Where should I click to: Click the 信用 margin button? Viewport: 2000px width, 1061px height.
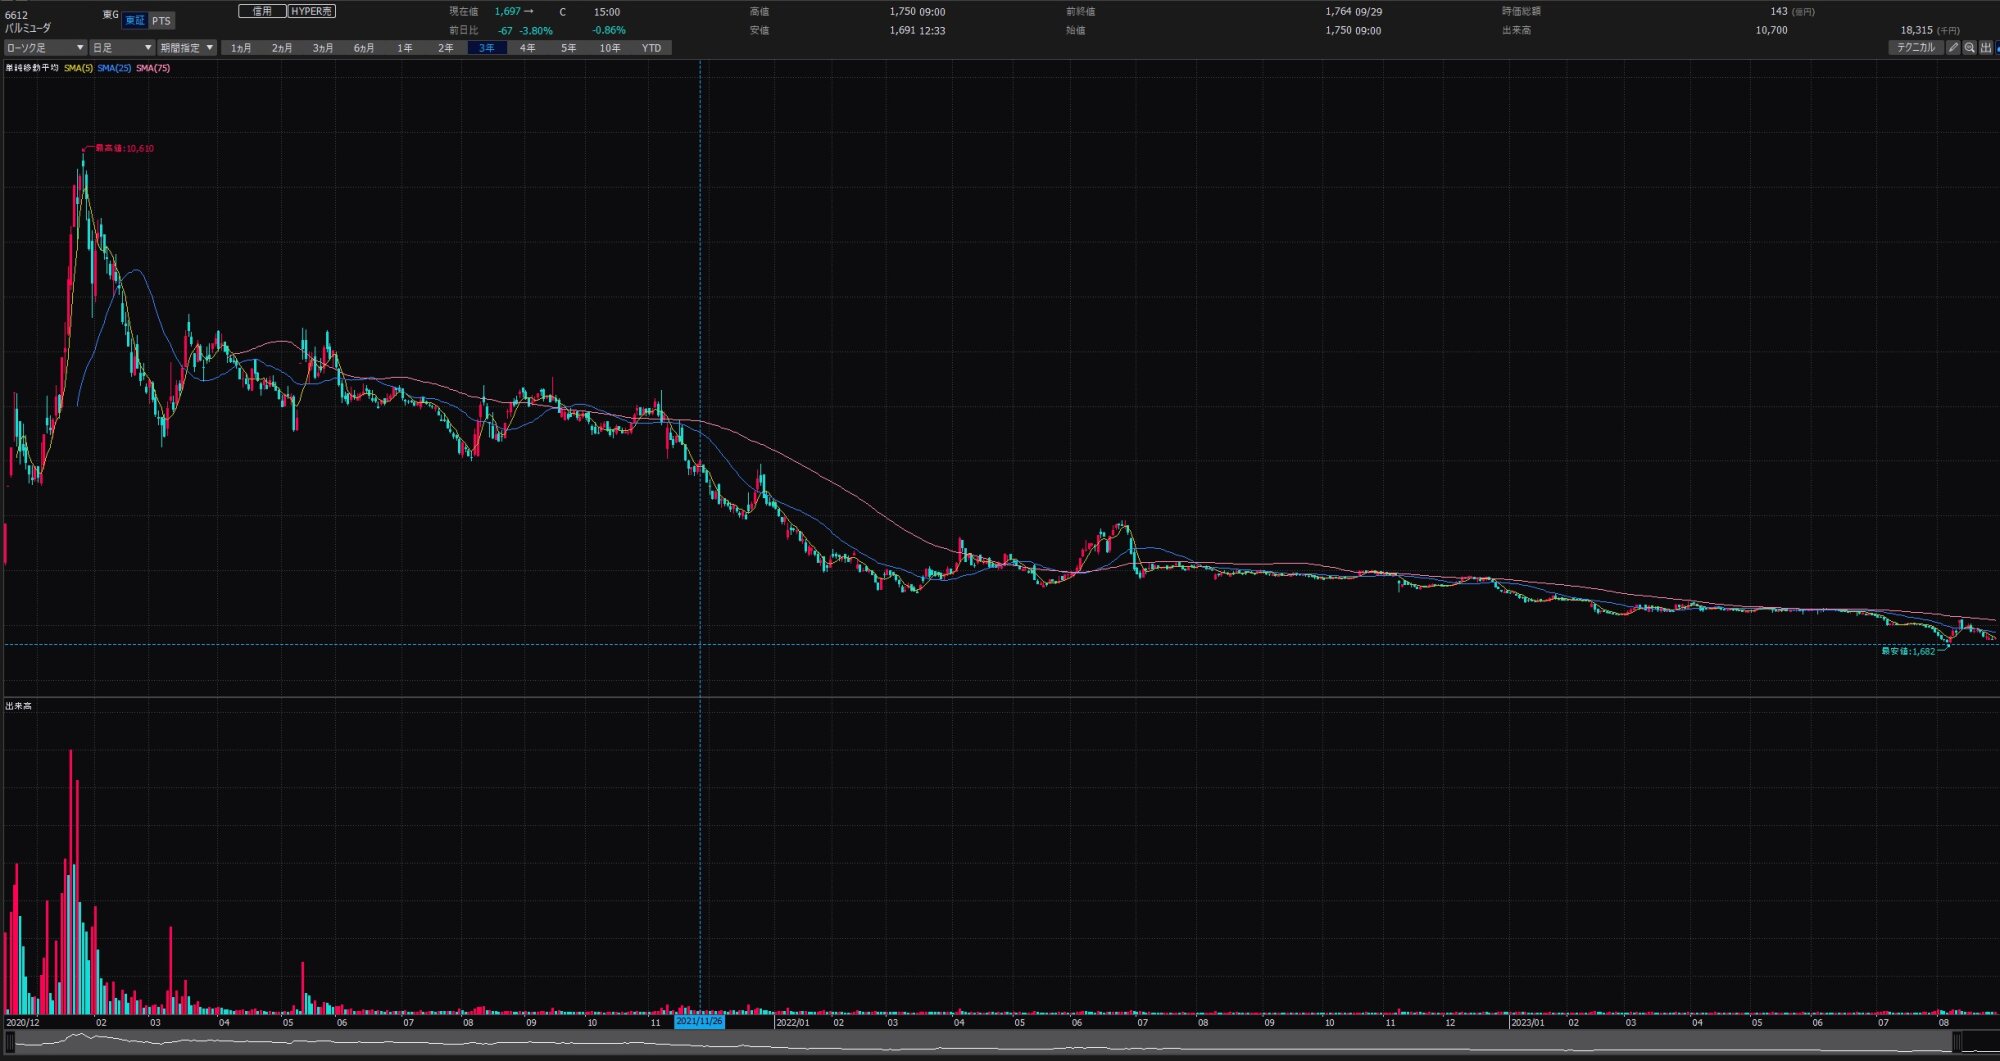(x=262, y=11)
